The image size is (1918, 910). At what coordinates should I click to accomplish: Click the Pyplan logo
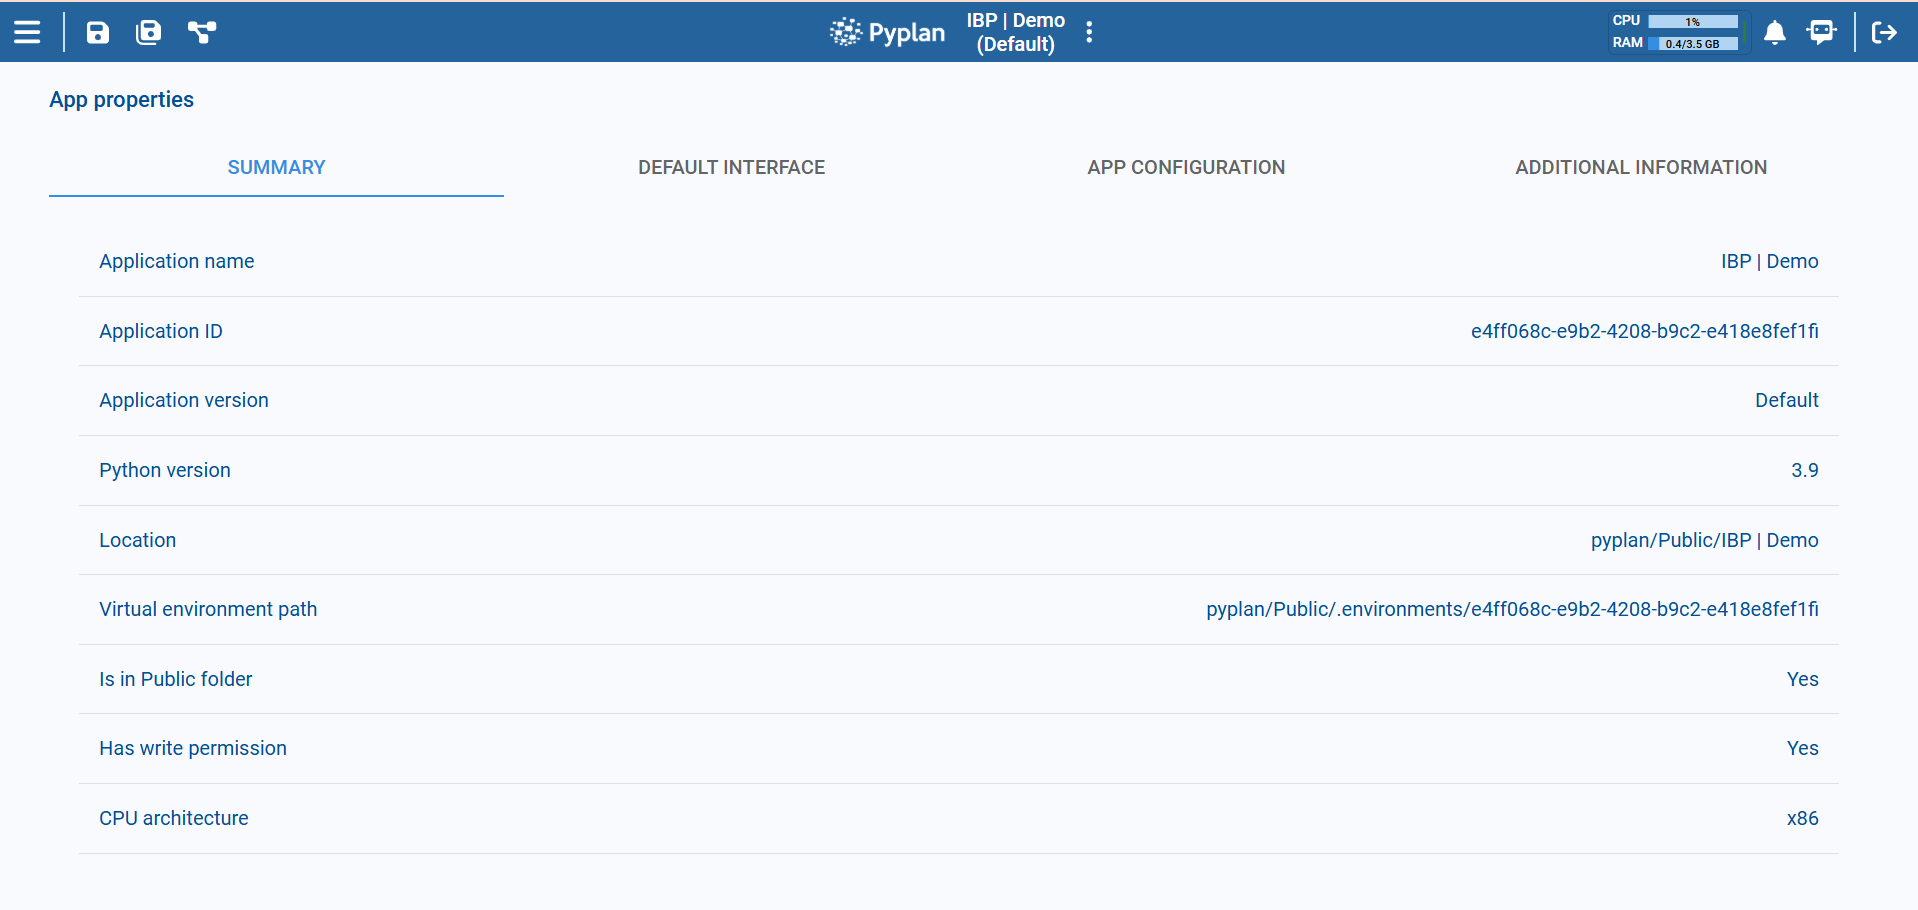886,31
